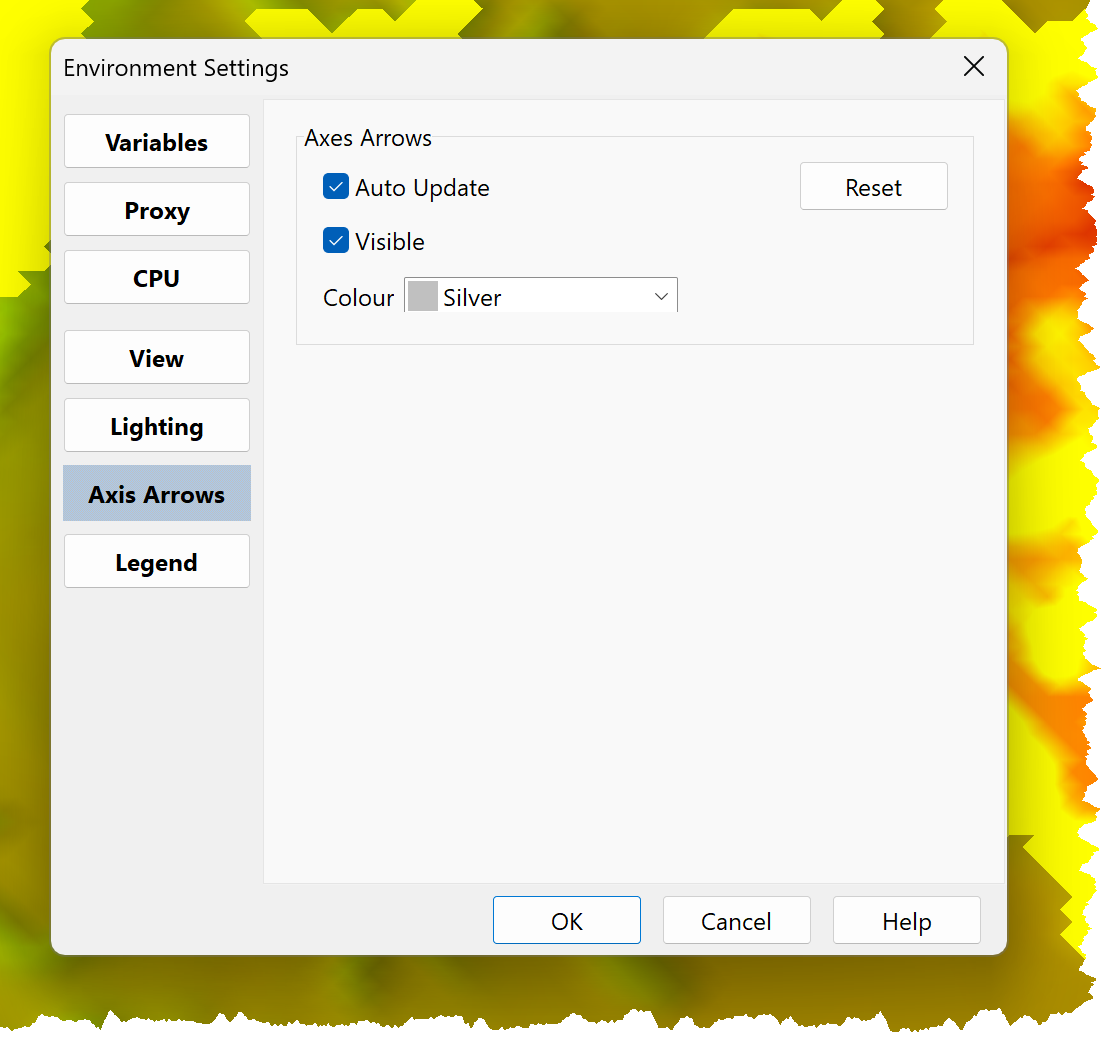The height and width of the screenshot is (1039, 1107).
Task: Open the Legend settings page
Action: (x=157, y=562)
